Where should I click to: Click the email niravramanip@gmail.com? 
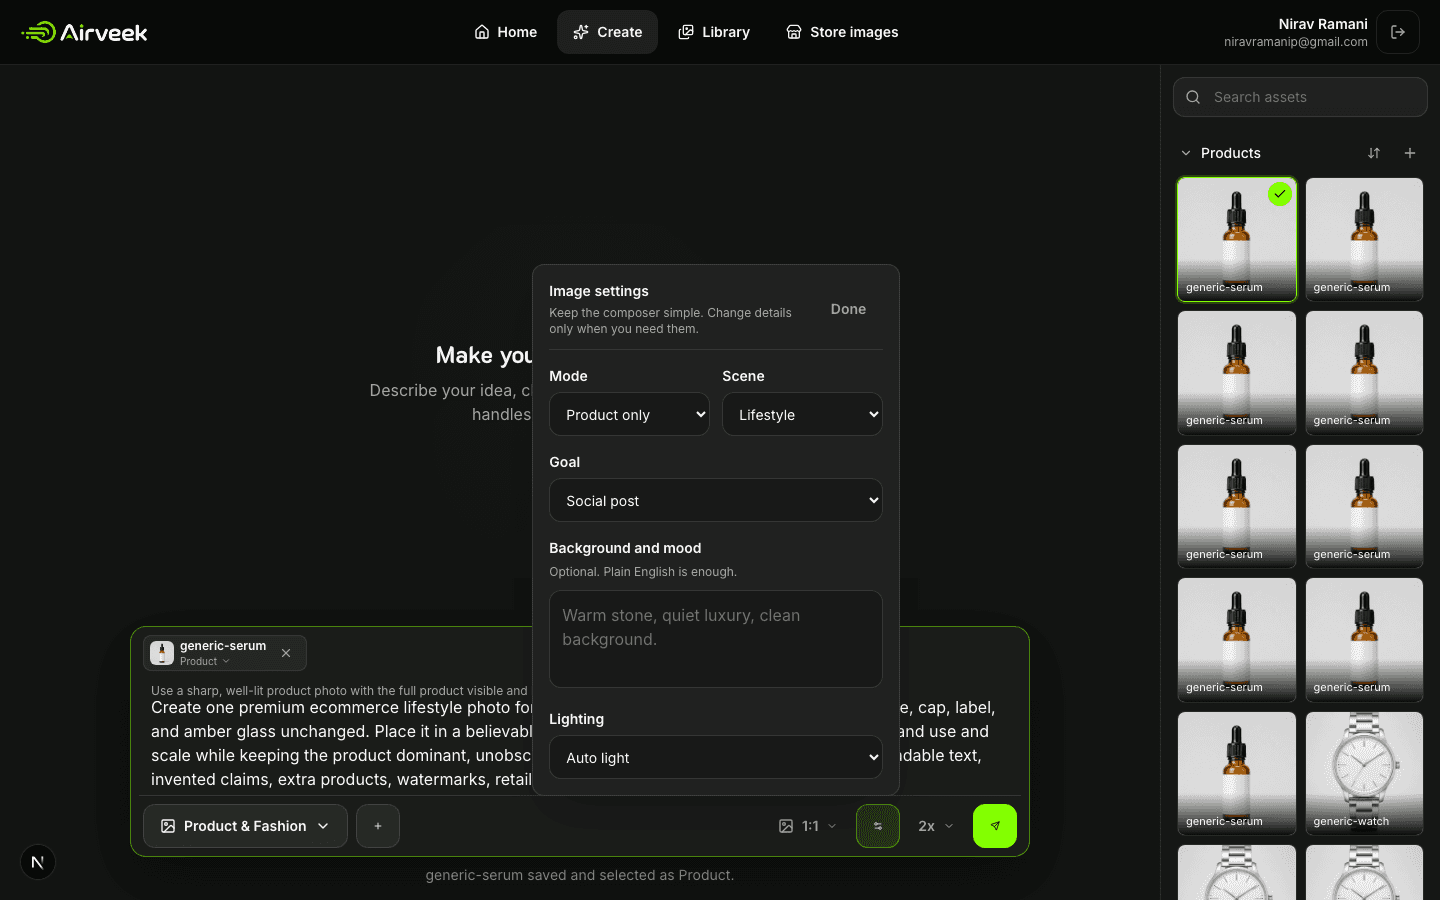pyautogui.click(x=1296, y=42)
